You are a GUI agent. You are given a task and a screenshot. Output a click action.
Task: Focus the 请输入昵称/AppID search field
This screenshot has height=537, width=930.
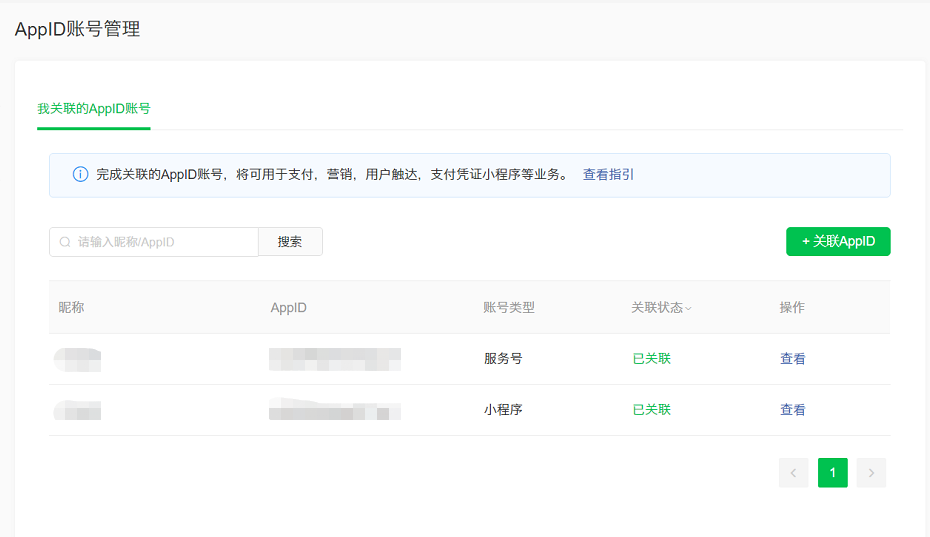pyautogui.click(x=154, y=242)
